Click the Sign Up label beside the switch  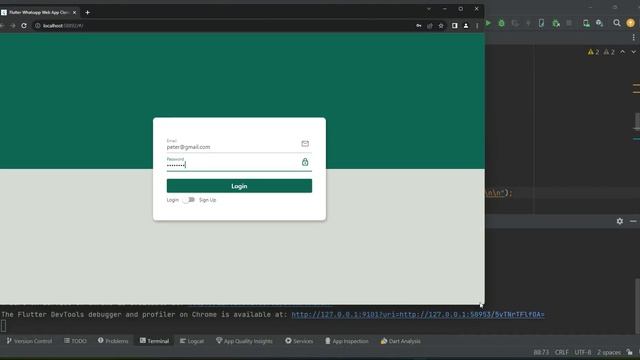[207, 200]
